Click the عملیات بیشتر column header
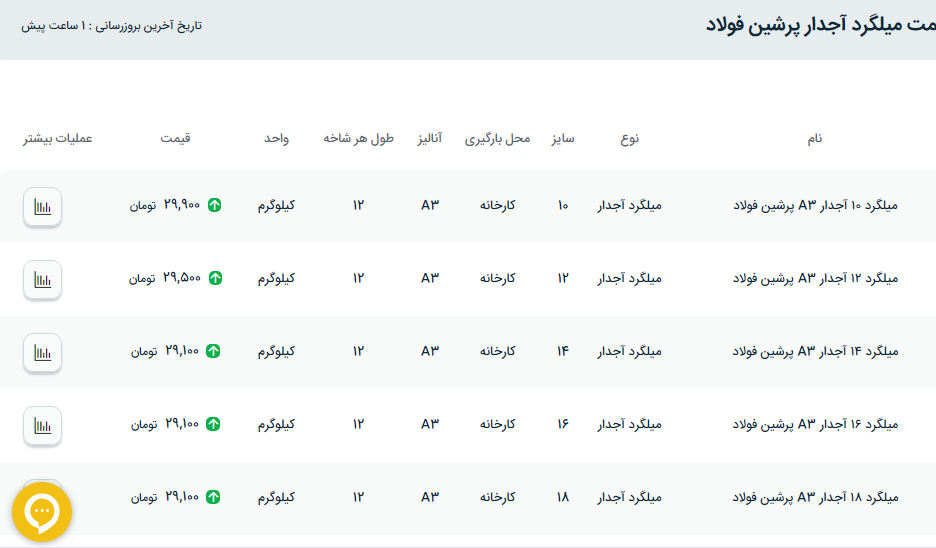 [x=58, y=139]
